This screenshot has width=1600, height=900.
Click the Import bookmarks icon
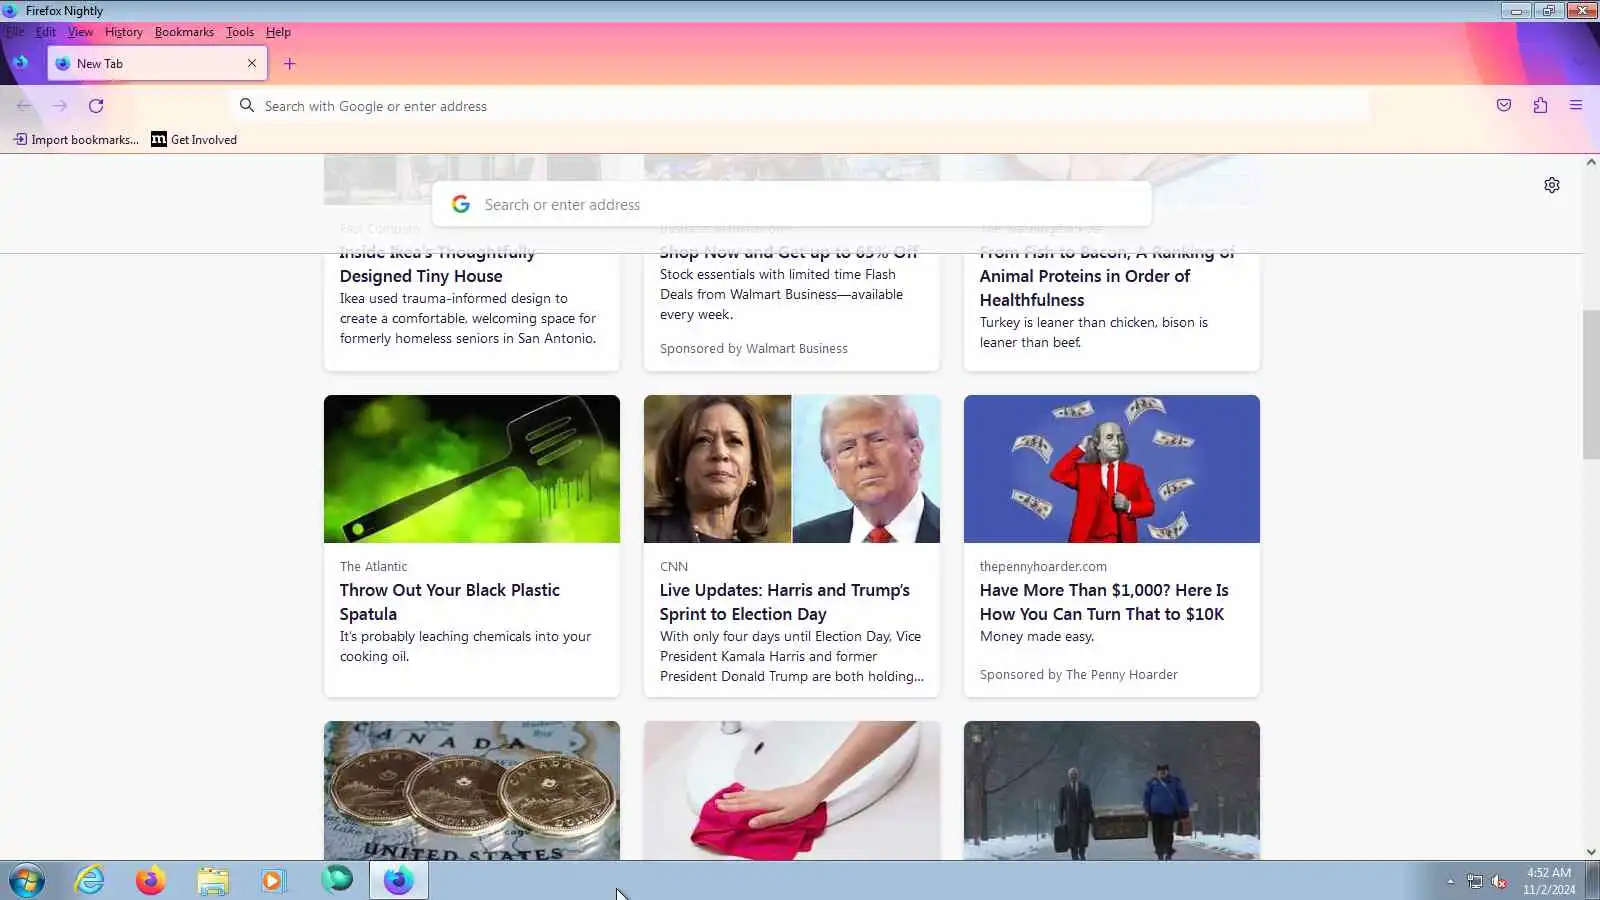[20, 140]
